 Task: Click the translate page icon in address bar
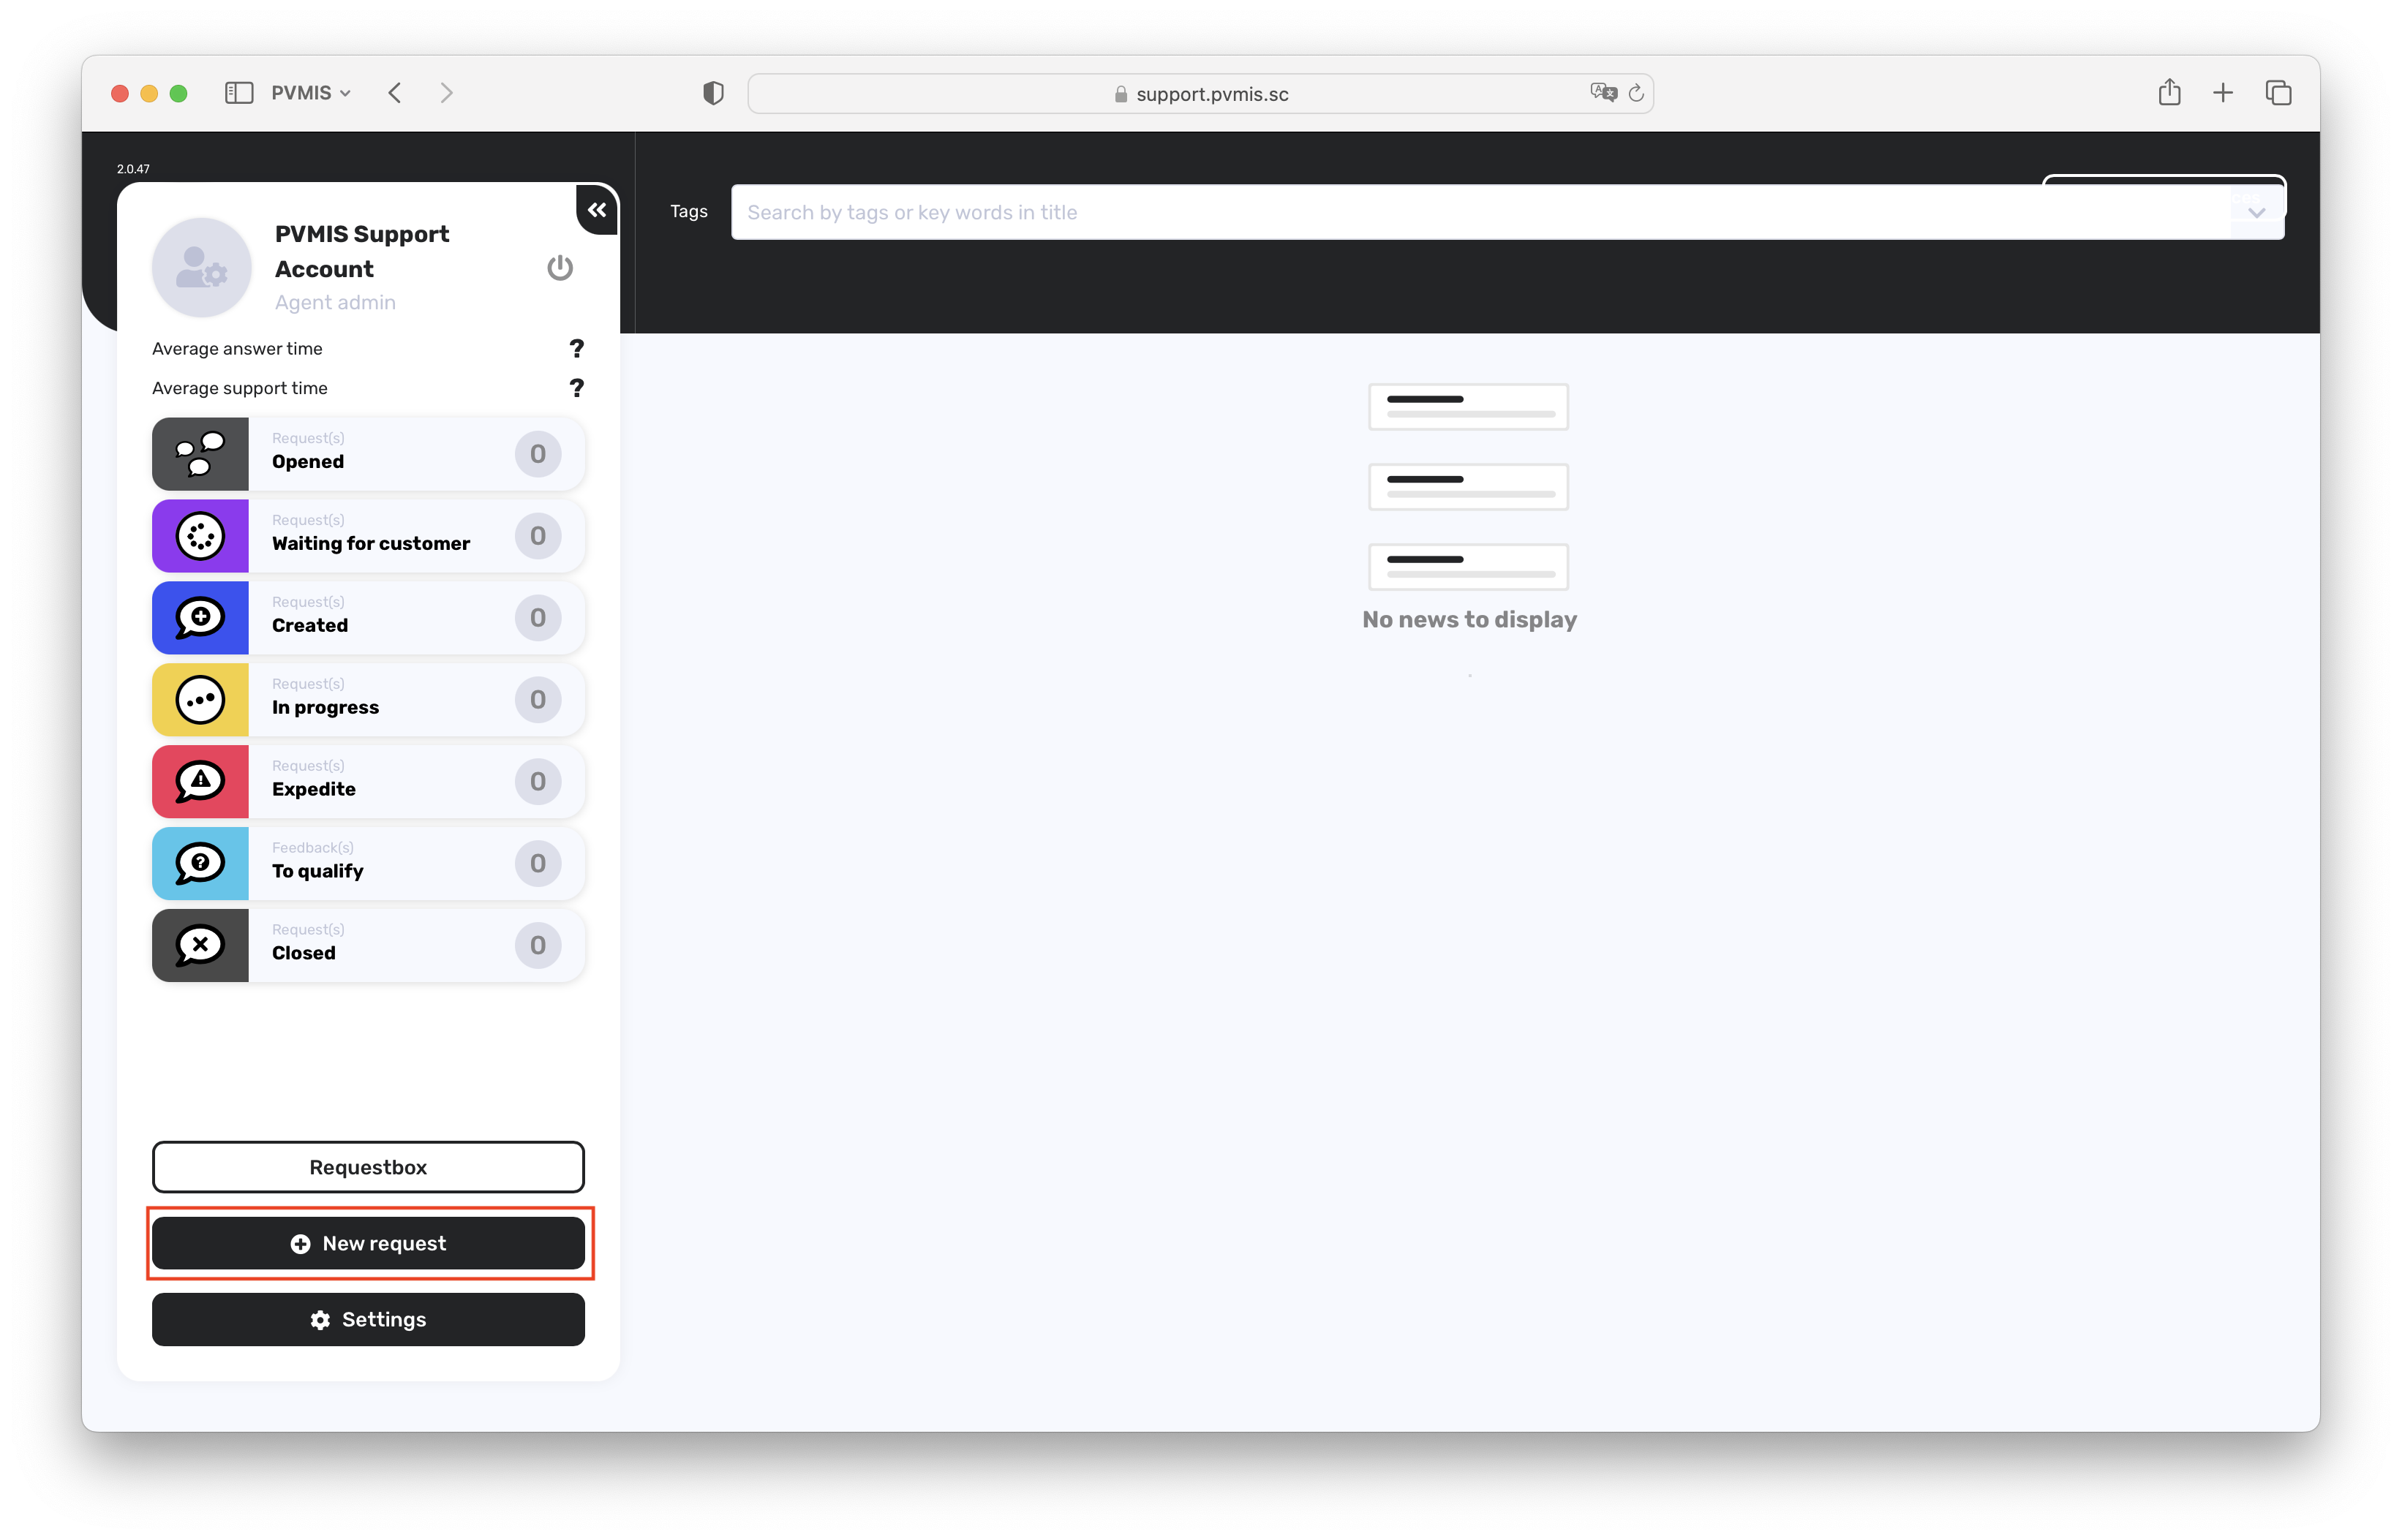pos(1603,93)
